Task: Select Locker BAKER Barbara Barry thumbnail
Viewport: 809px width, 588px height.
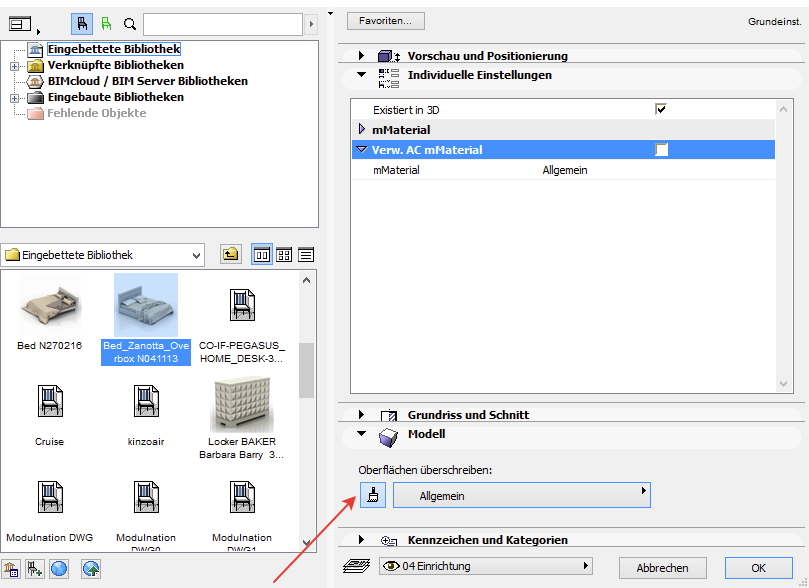Action: click(x=242, y=404)
